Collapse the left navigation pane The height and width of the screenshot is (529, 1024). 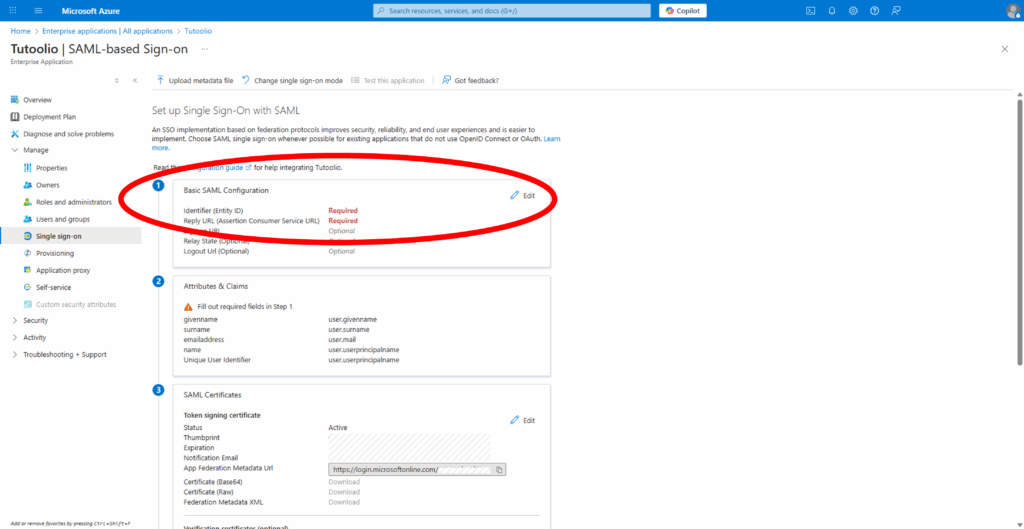pos(135,80)
